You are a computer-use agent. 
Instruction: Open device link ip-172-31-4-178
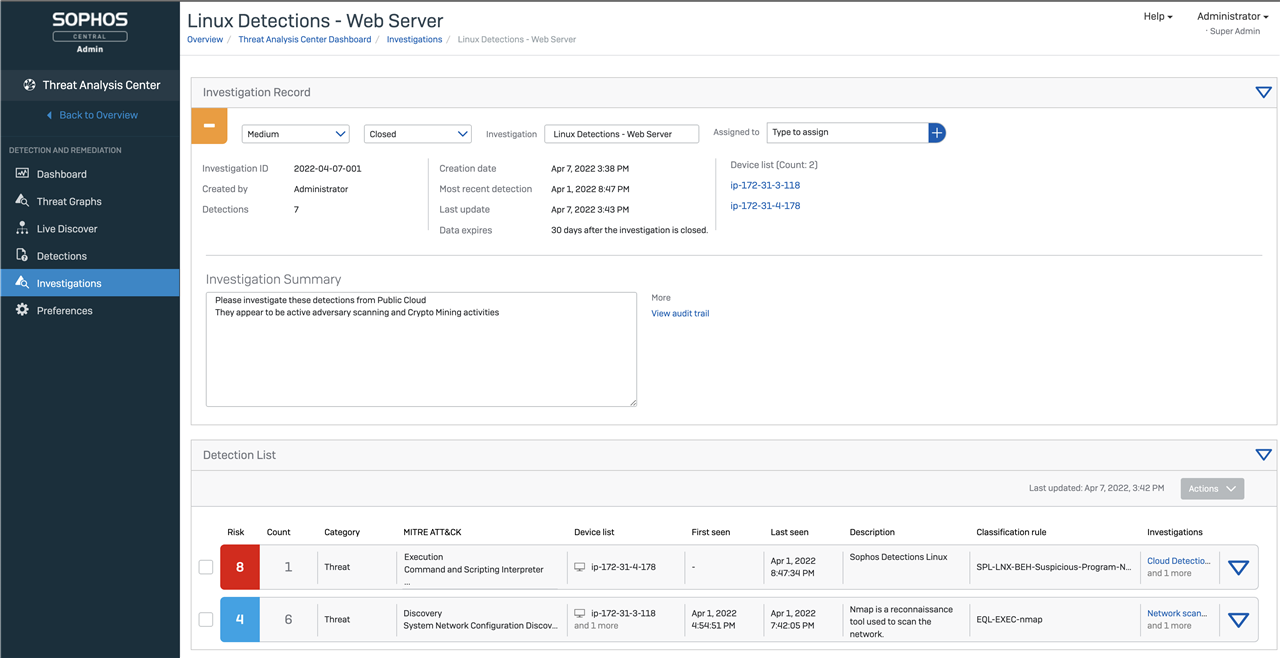pyautogui.click(x=765, y=206)
